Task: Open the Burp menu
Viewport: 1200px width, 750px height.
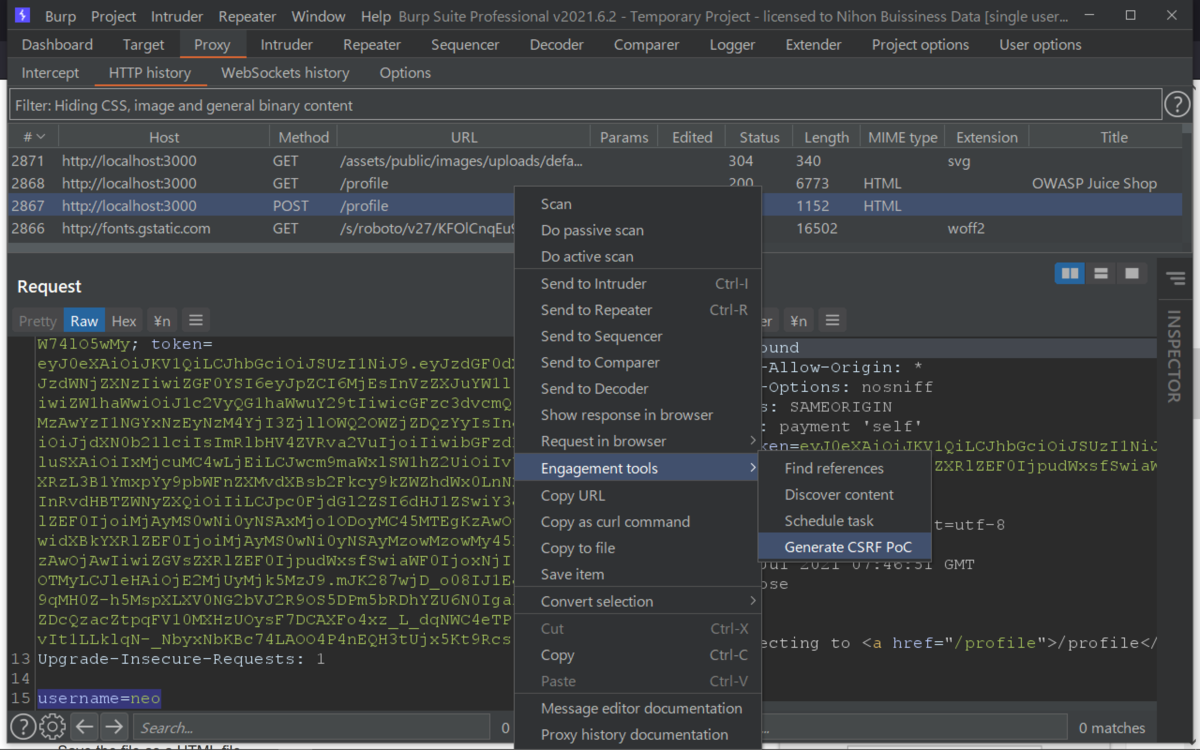Action: [60, 16]
